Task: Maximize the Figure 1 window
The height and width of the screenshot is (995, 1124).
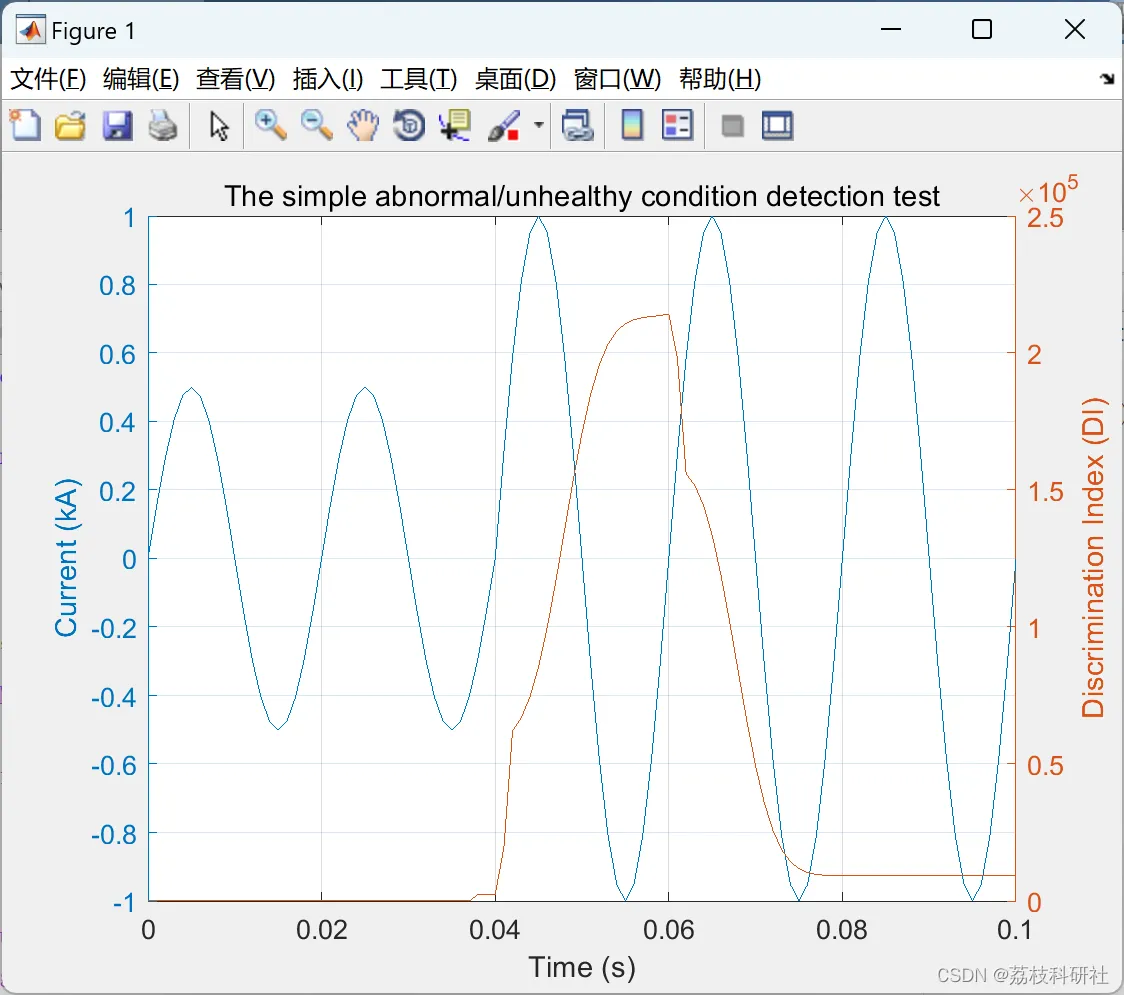Action: [981, 29]
